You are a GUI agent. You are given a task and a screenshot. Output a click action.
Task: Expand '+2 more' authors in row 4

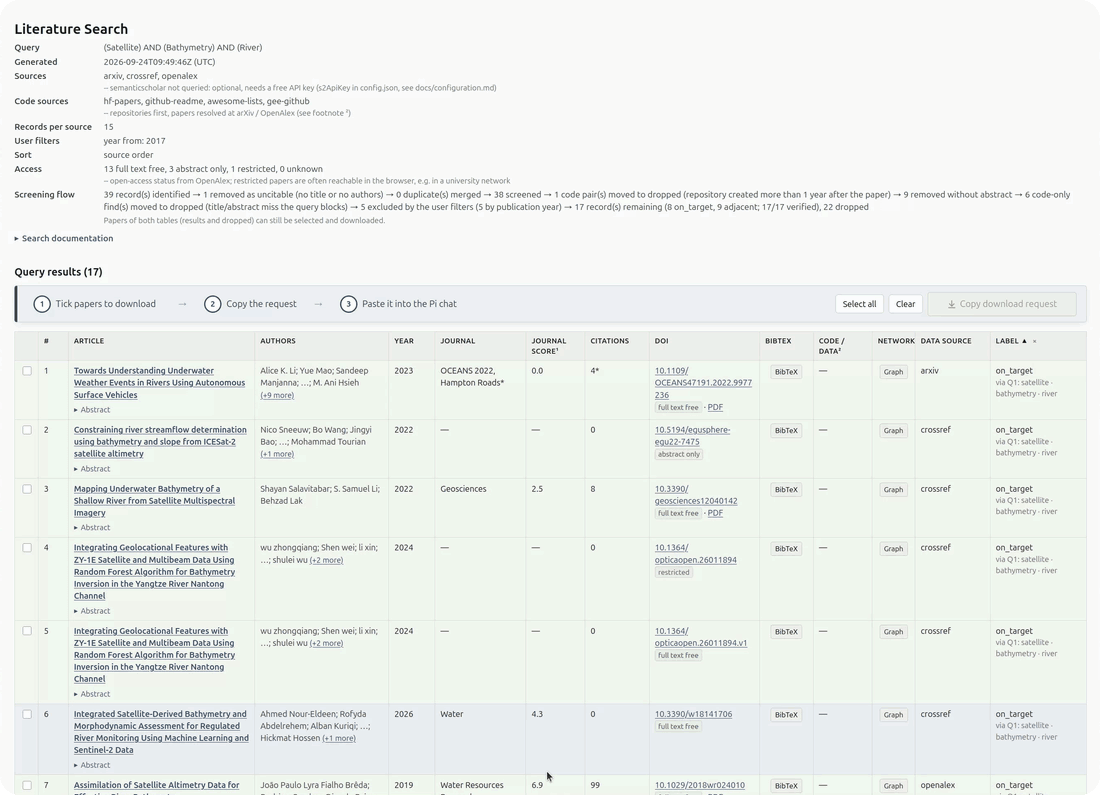[326, 560]
